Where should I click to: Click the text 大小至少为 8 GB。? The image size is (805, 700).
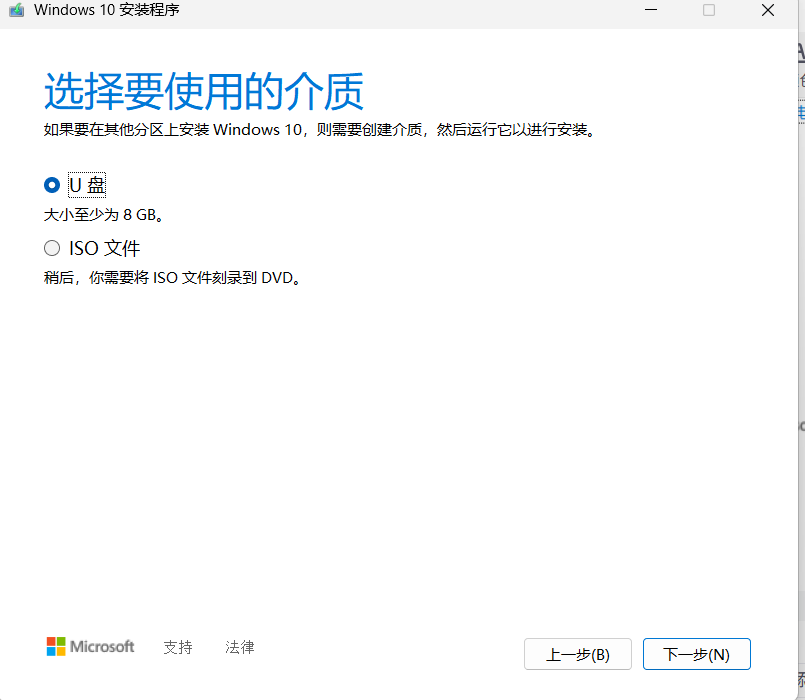point(104,215)
